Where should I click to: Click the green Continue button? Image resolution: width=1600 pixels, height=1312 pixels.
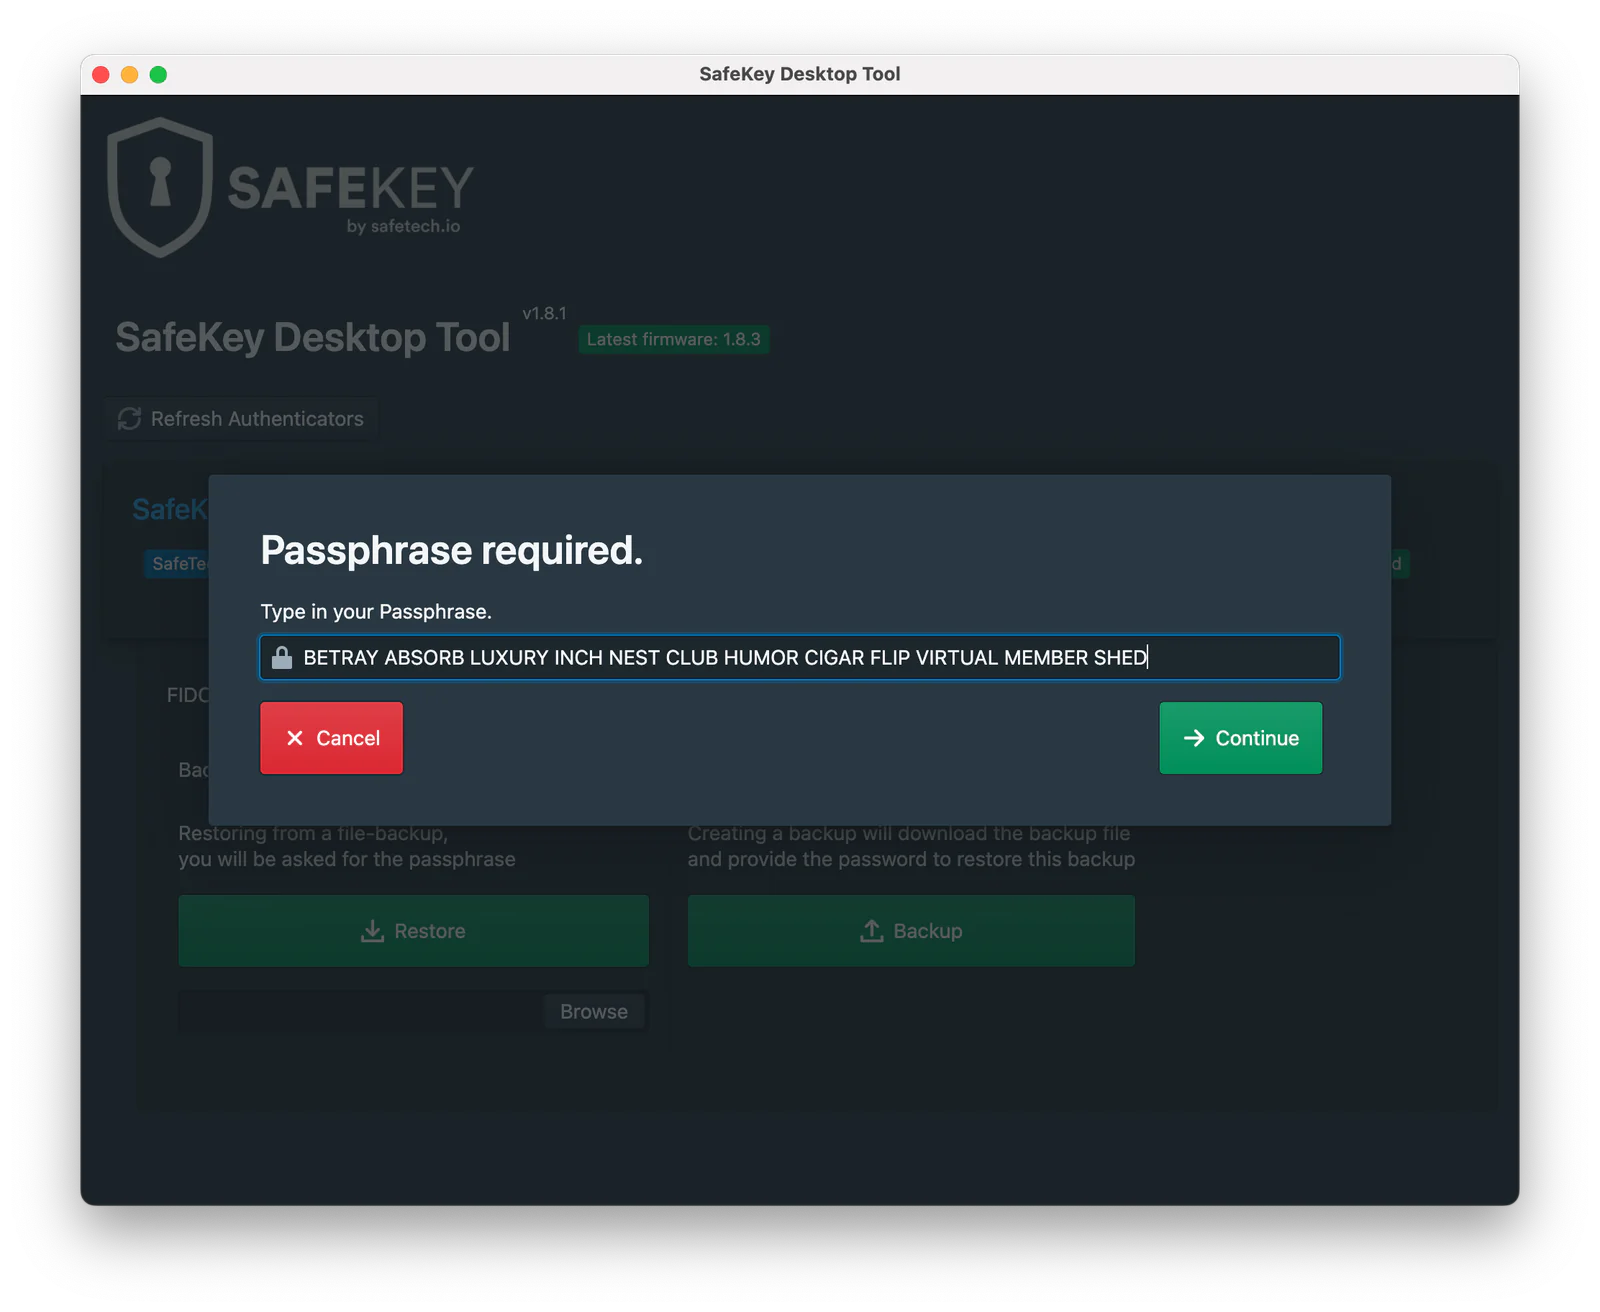click(1240, 738)
